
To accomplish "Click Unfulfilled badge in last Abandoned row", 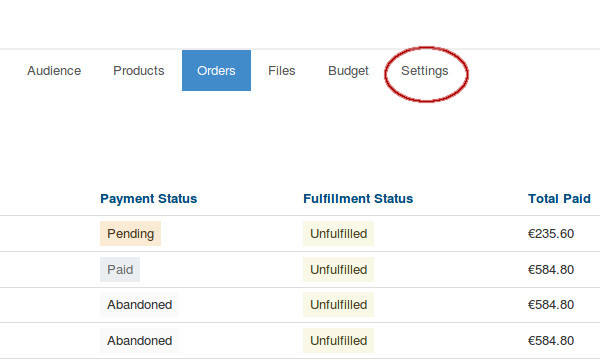I will 339,340.
